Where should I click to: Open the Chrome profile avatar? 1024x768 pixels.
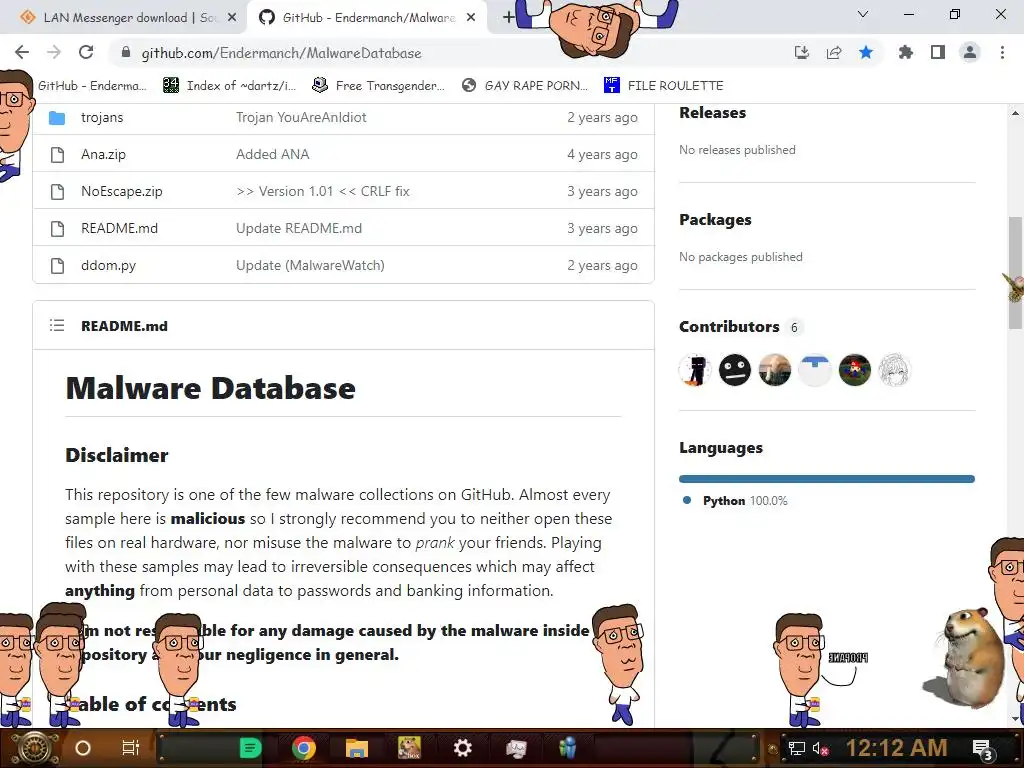click(970, 52)
